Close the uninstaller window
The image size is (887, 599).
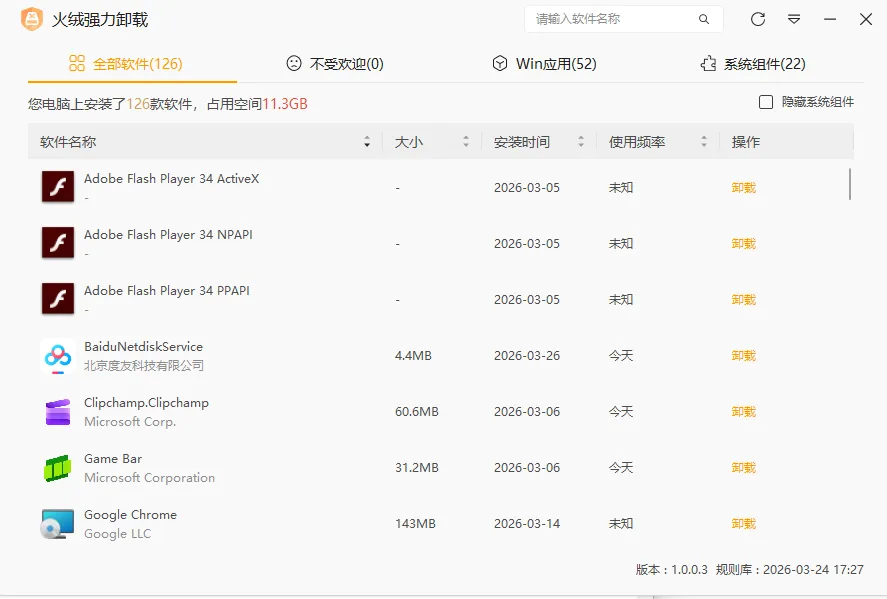(x=866, y=19)
